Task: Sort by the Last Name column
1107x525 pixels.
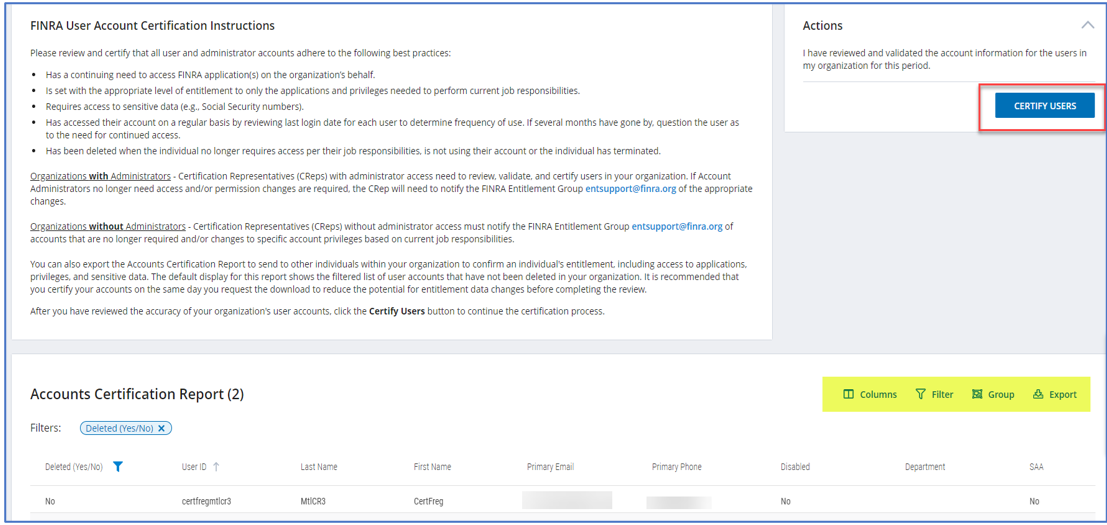Action: pyautogui.click(x=318, y=467)
